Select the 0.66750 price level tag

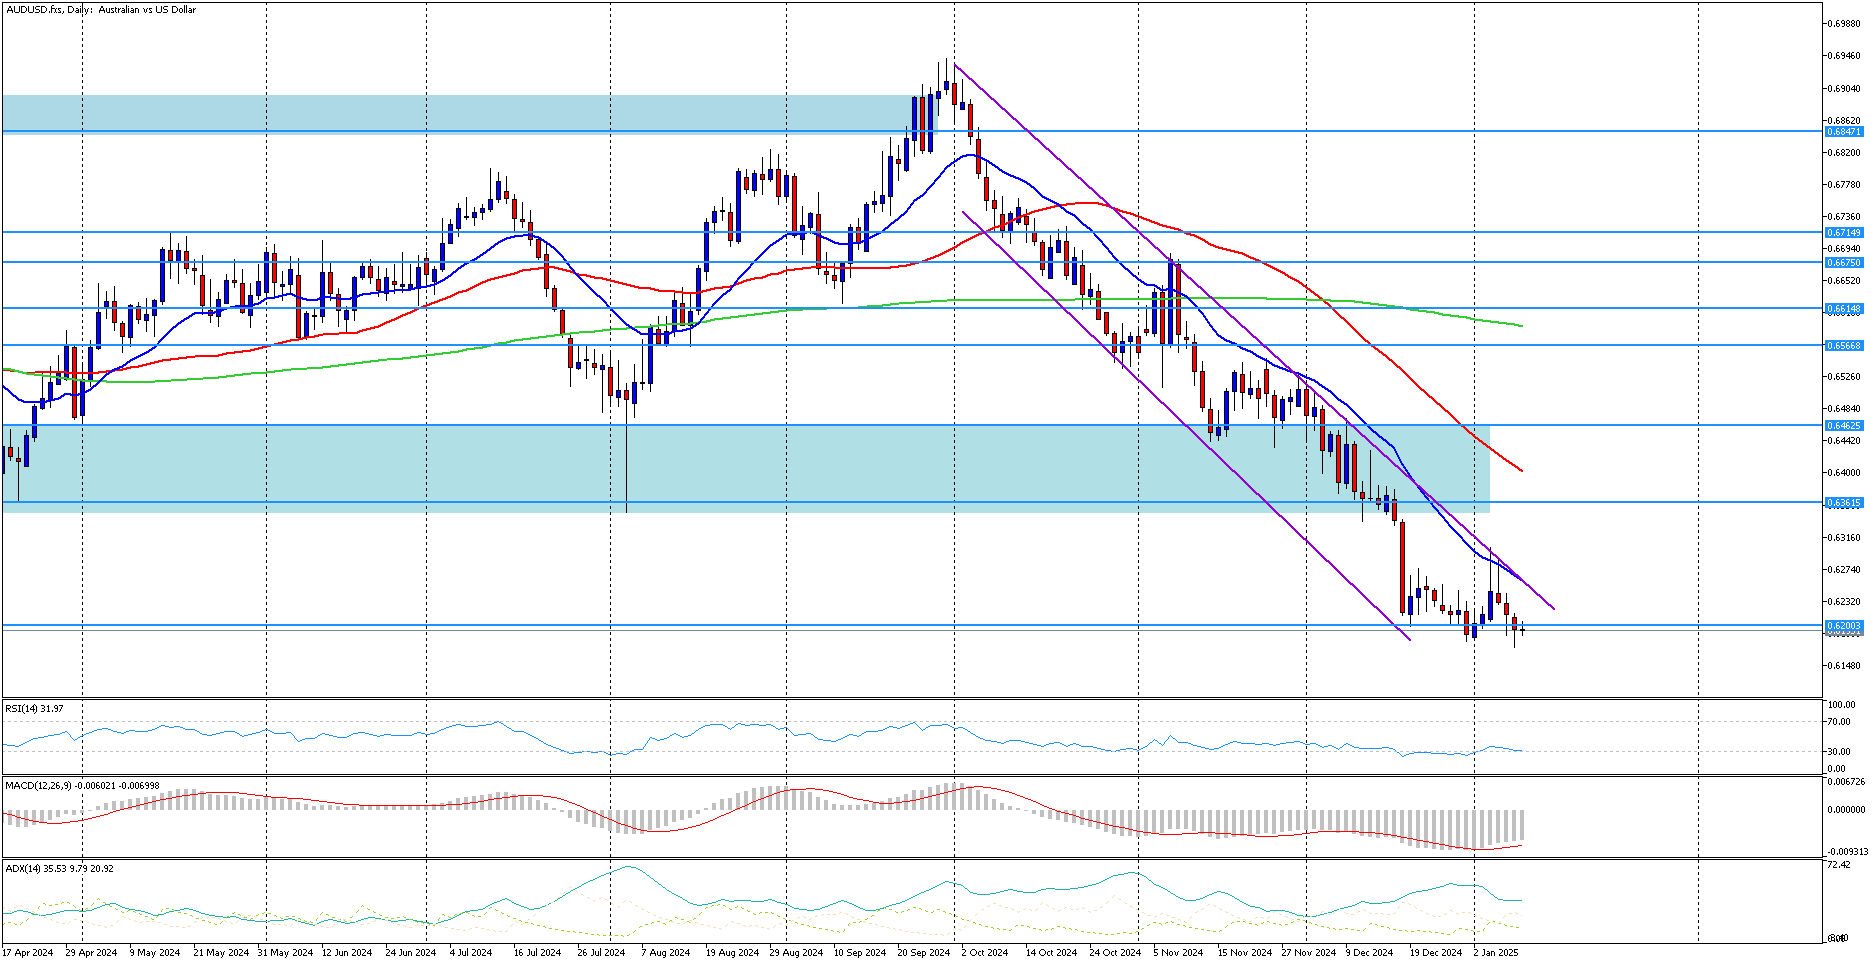[1844, 263]
